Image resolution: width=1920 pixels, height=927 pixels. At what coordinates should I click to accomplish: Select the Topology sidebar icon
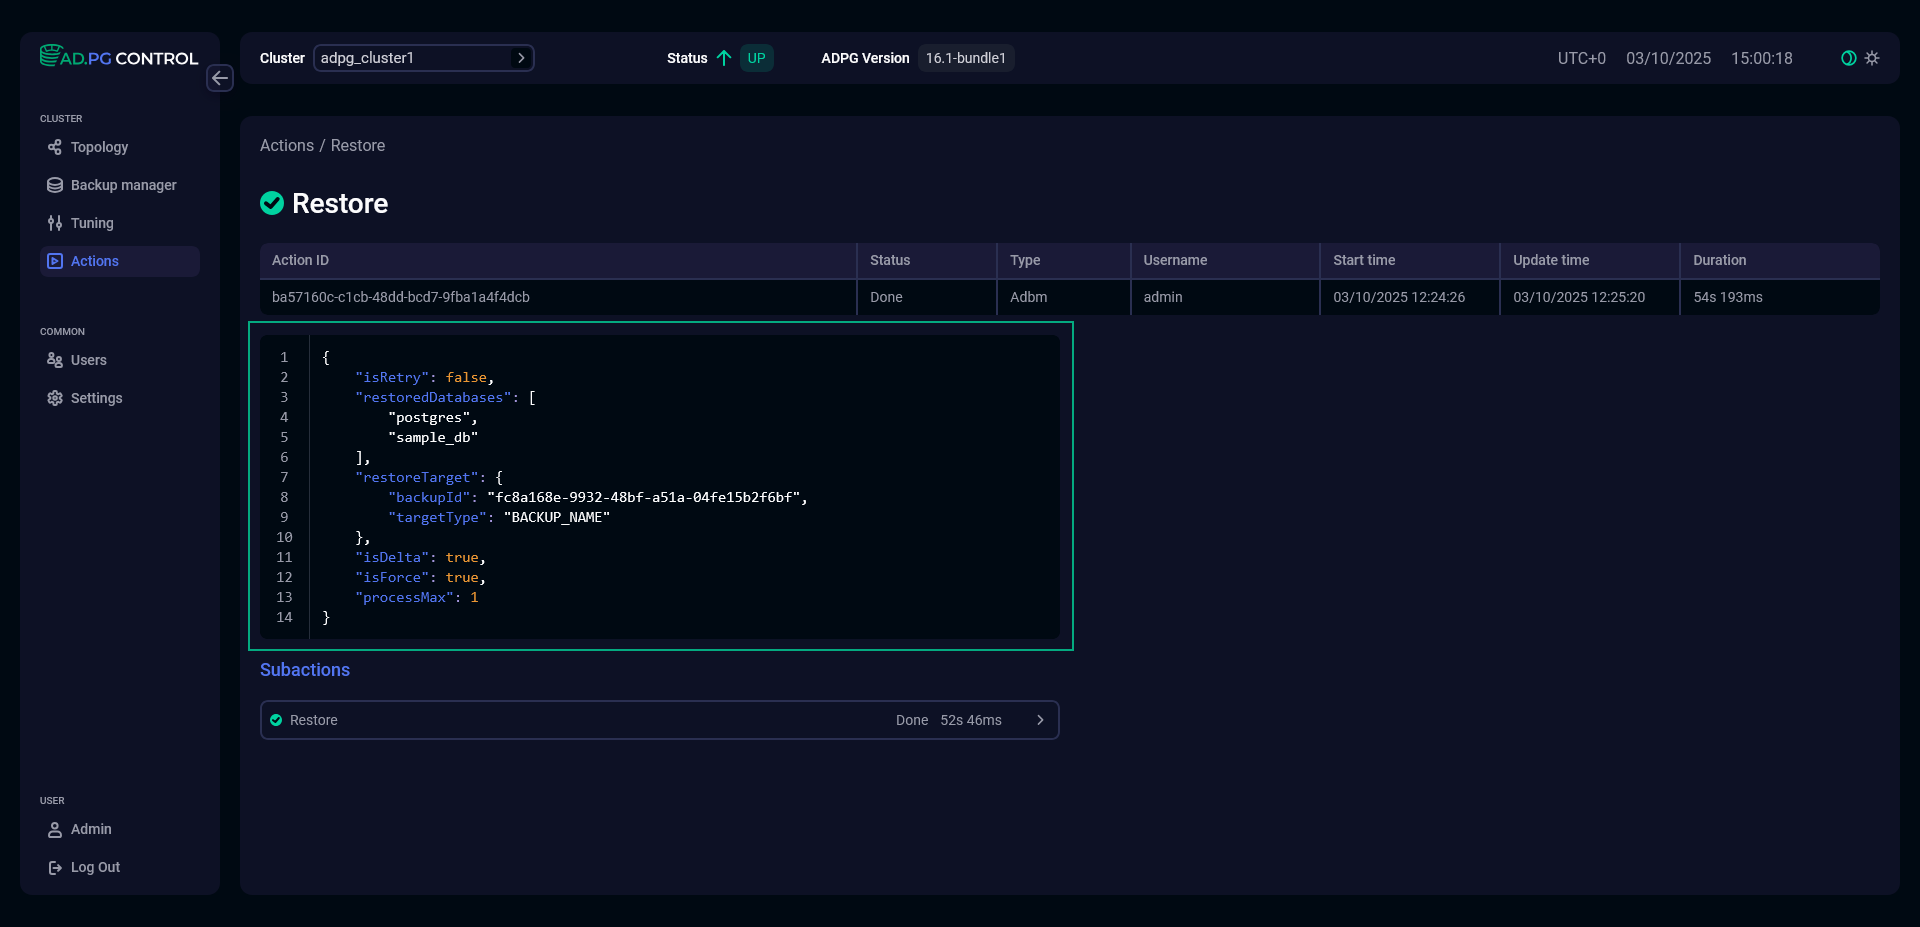point(55,147)
